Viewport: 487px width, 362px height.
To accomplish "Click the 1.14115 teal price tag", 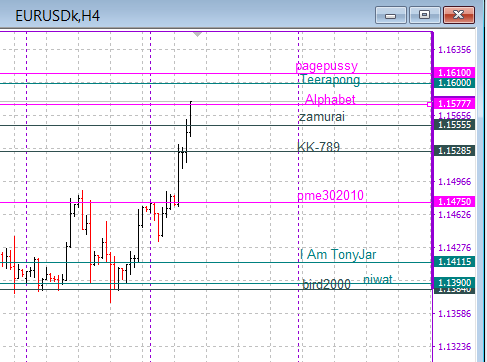I will [454, 262].
